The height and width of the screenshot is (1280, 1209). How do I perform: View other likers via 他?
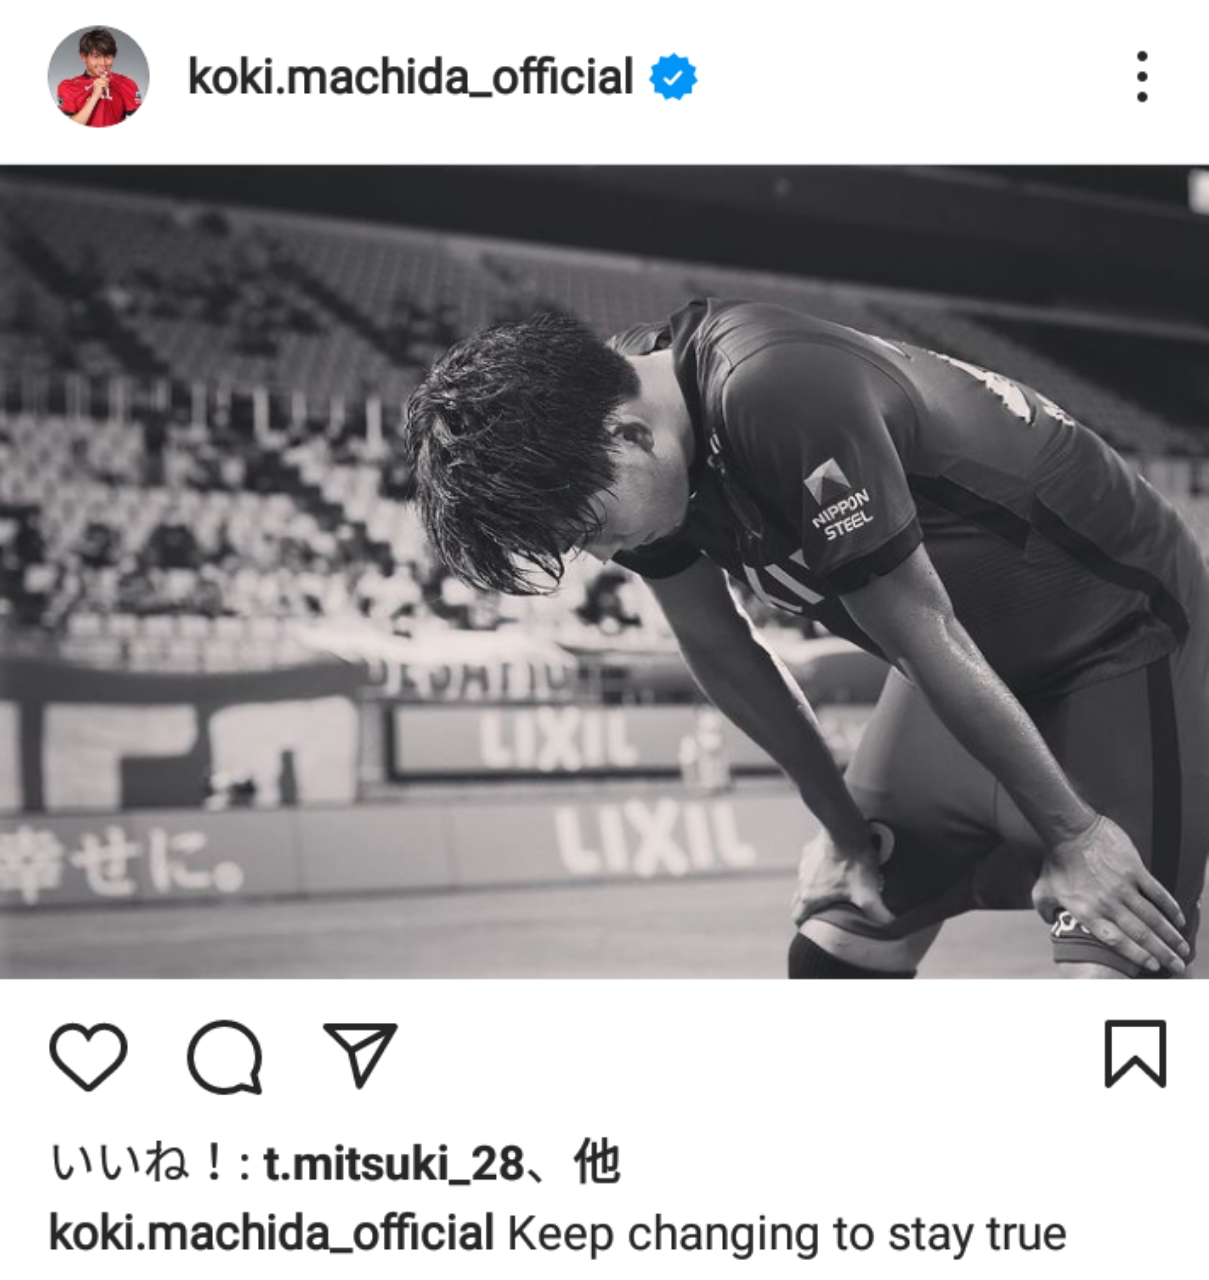pos(597,1163)
